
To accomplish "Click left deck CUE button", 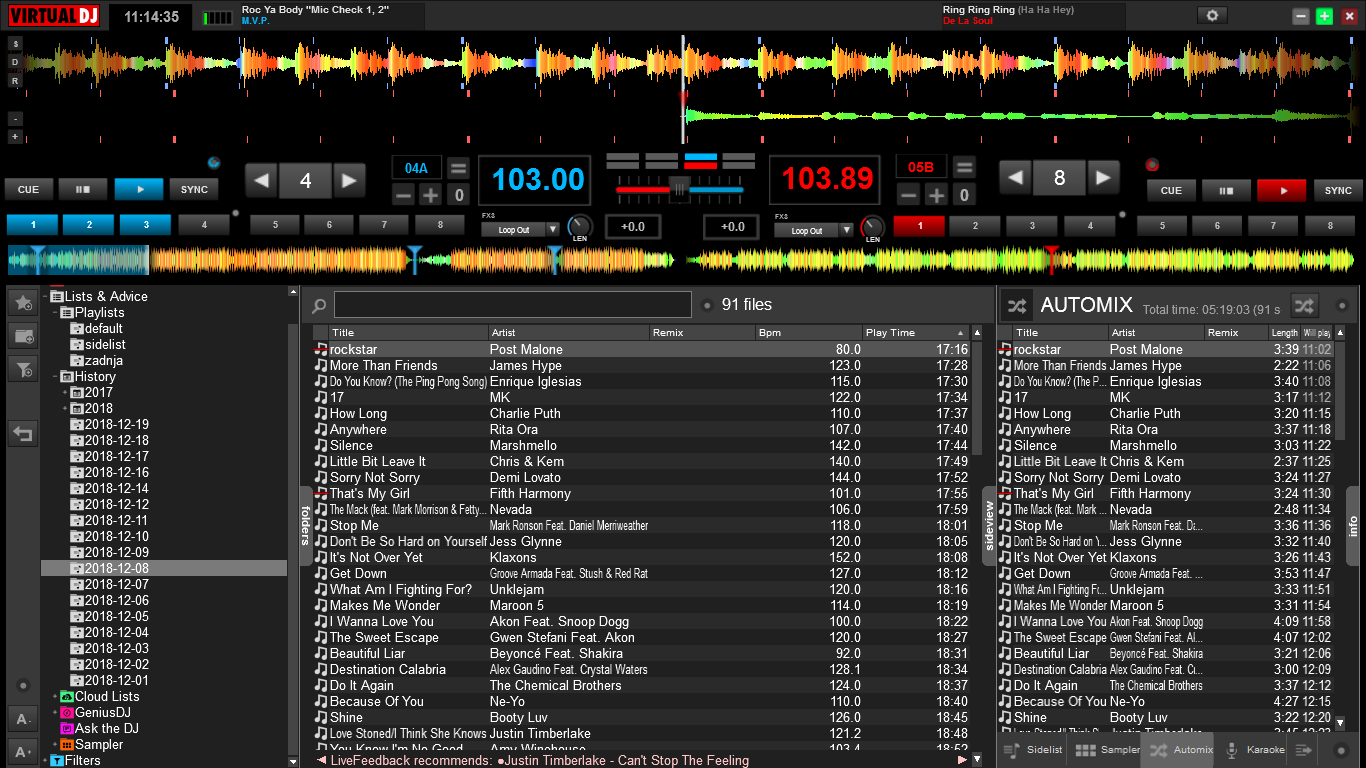I will [x=29, y=189].
